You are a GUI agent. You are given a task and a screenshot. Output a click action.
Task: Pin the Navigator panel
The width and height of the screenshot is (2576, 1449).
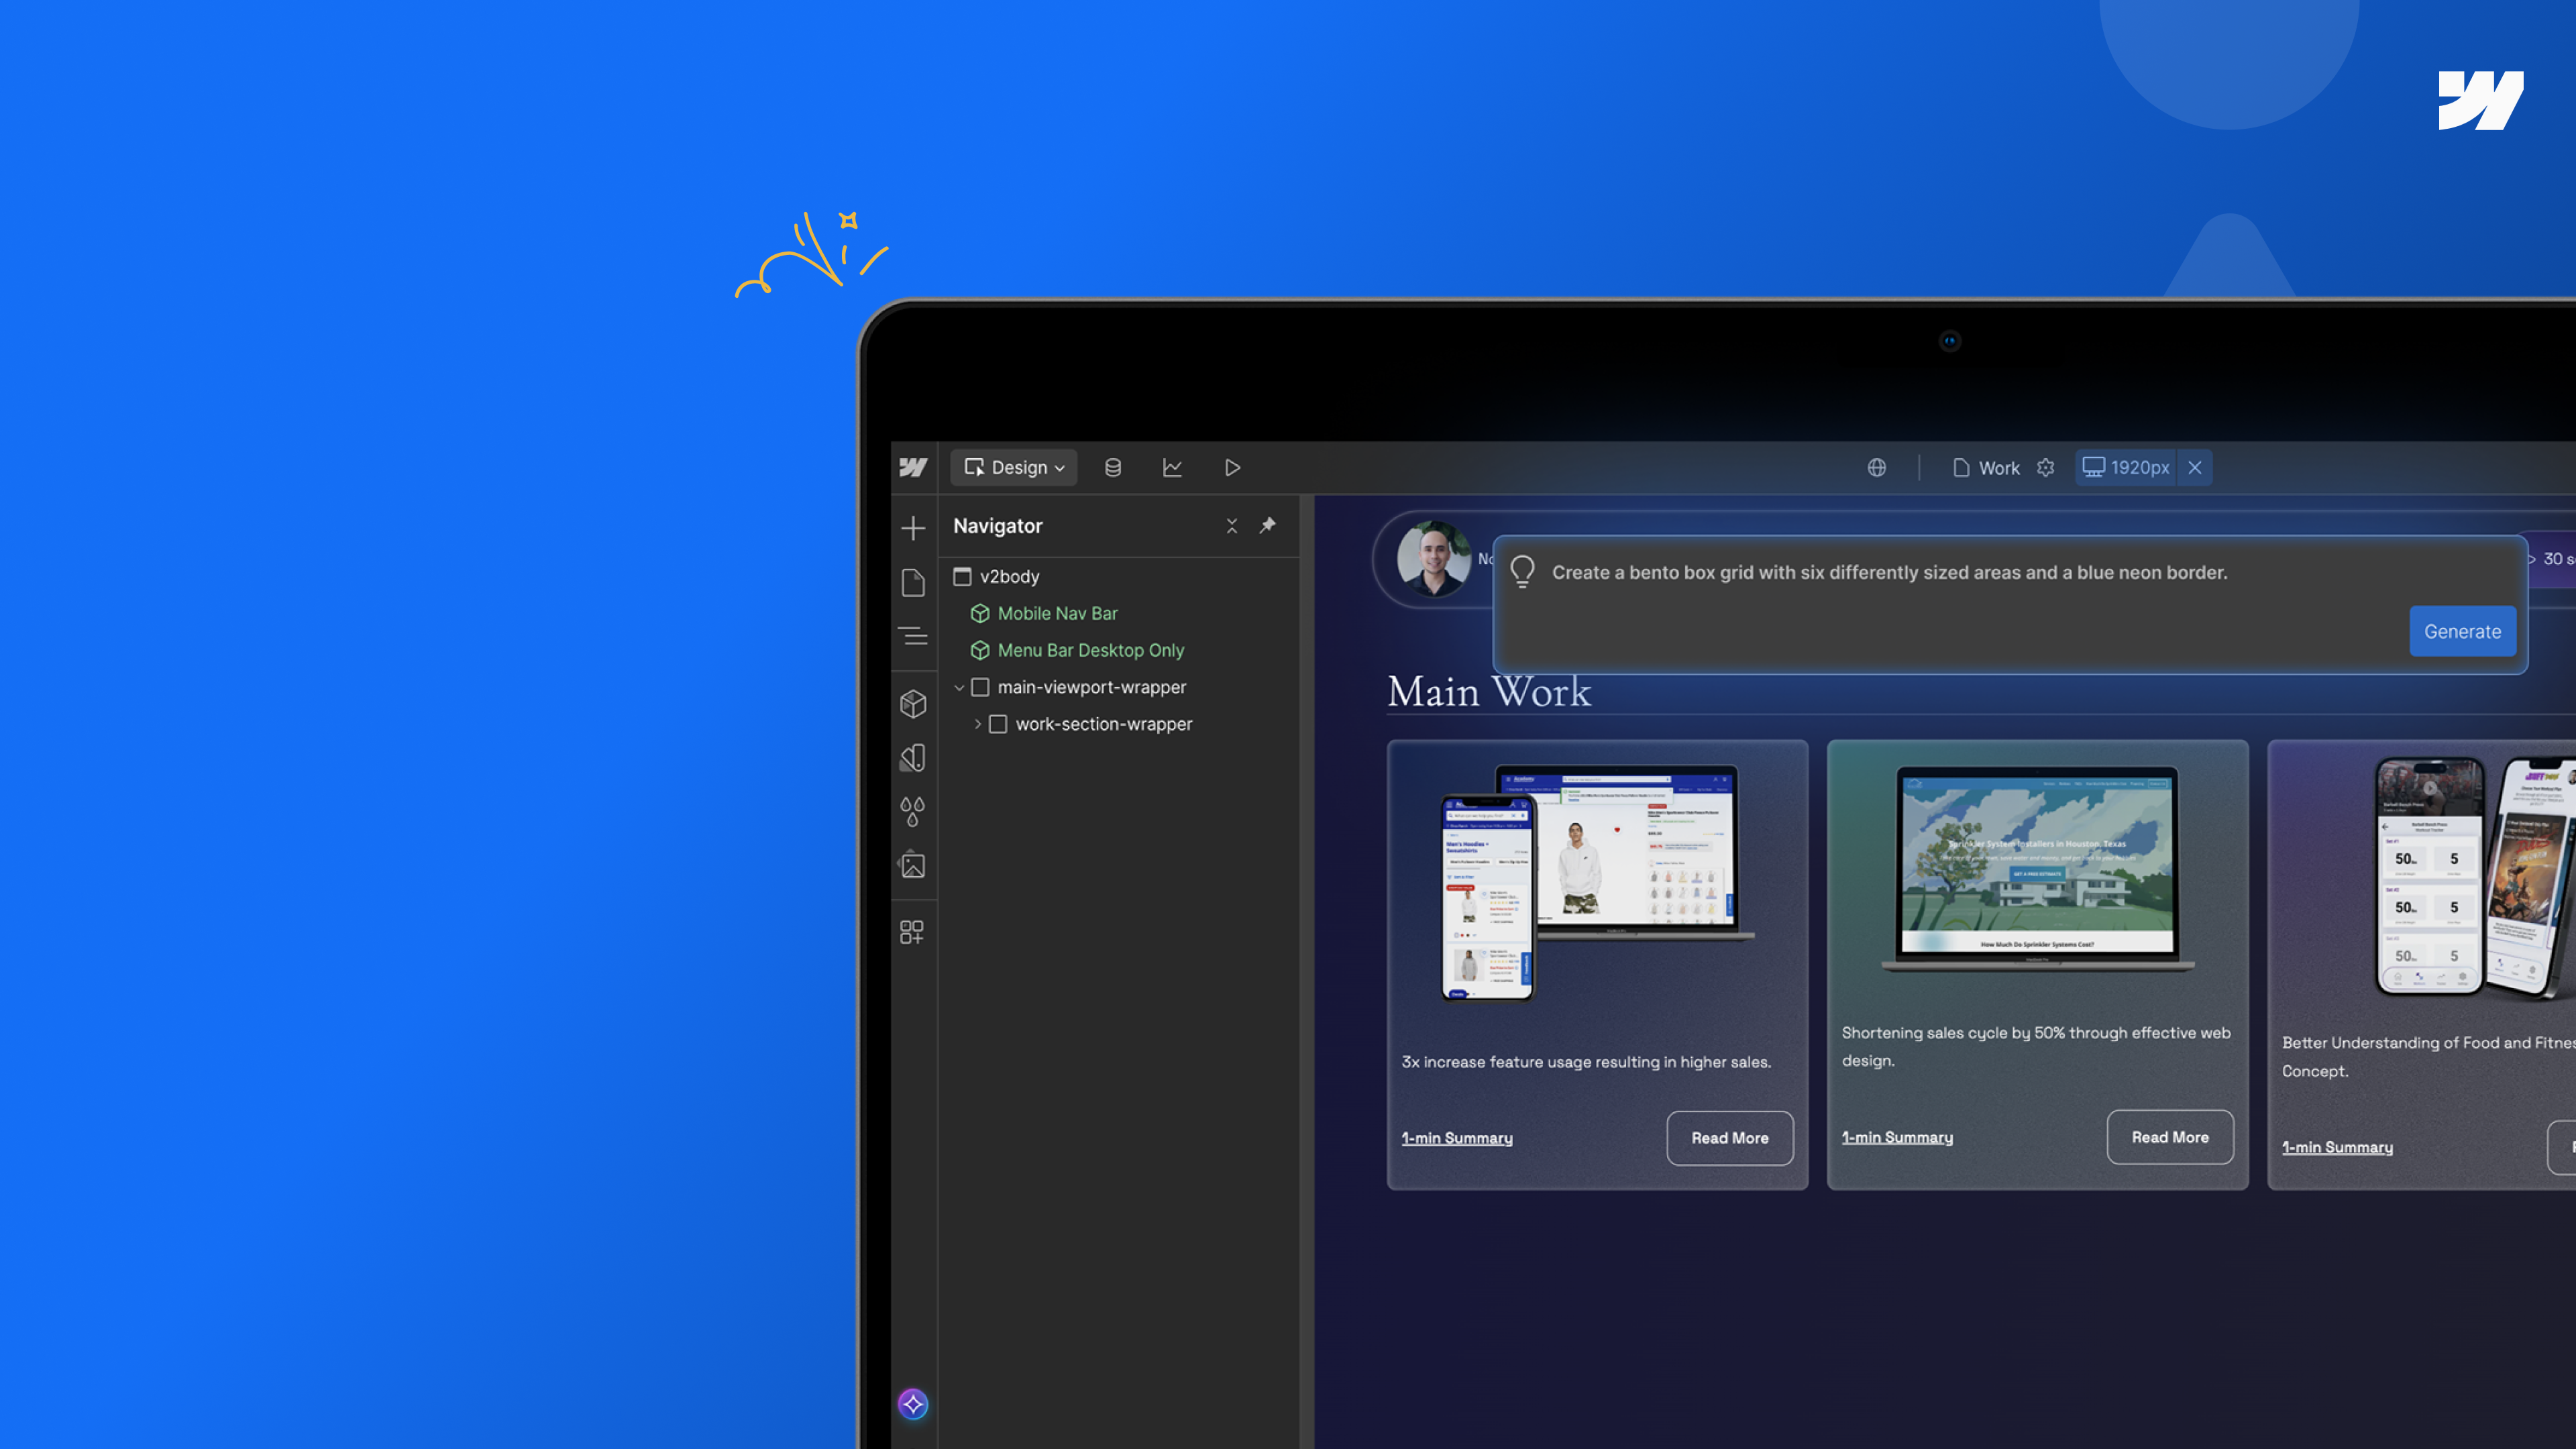pos(1267,525)
